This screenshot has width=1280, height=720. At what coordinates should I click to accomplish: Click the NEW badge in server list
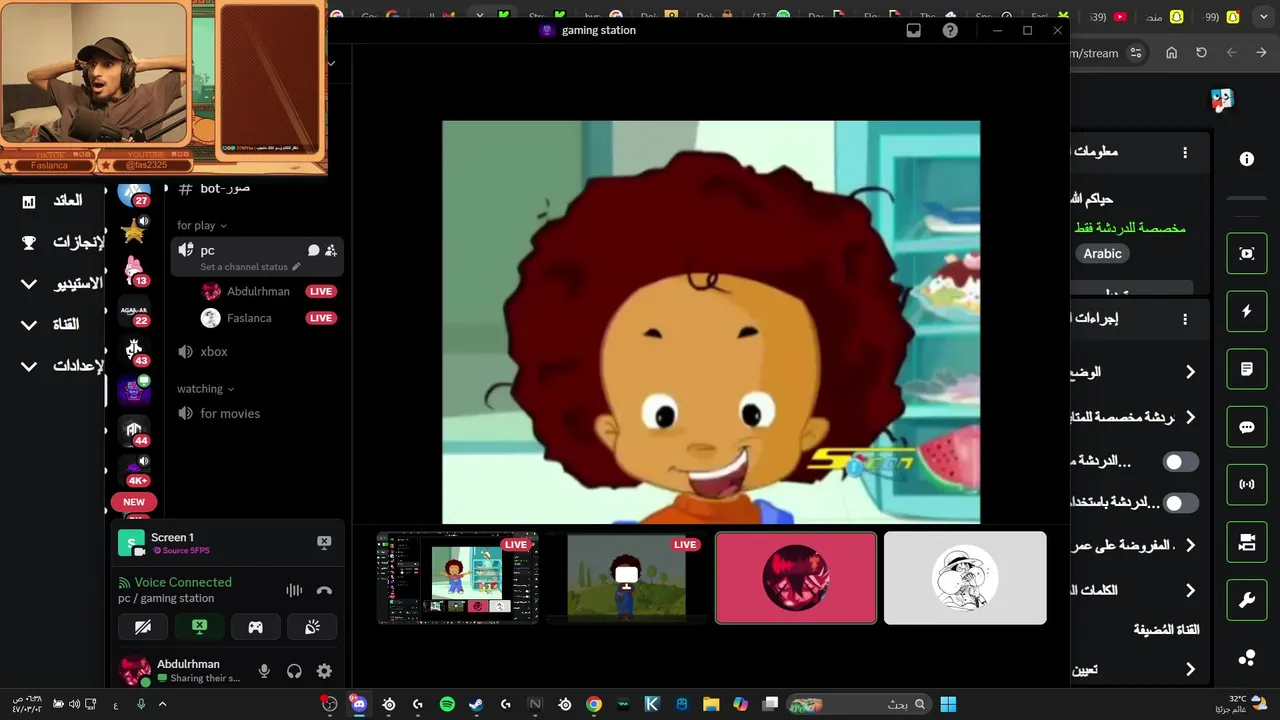134,502
